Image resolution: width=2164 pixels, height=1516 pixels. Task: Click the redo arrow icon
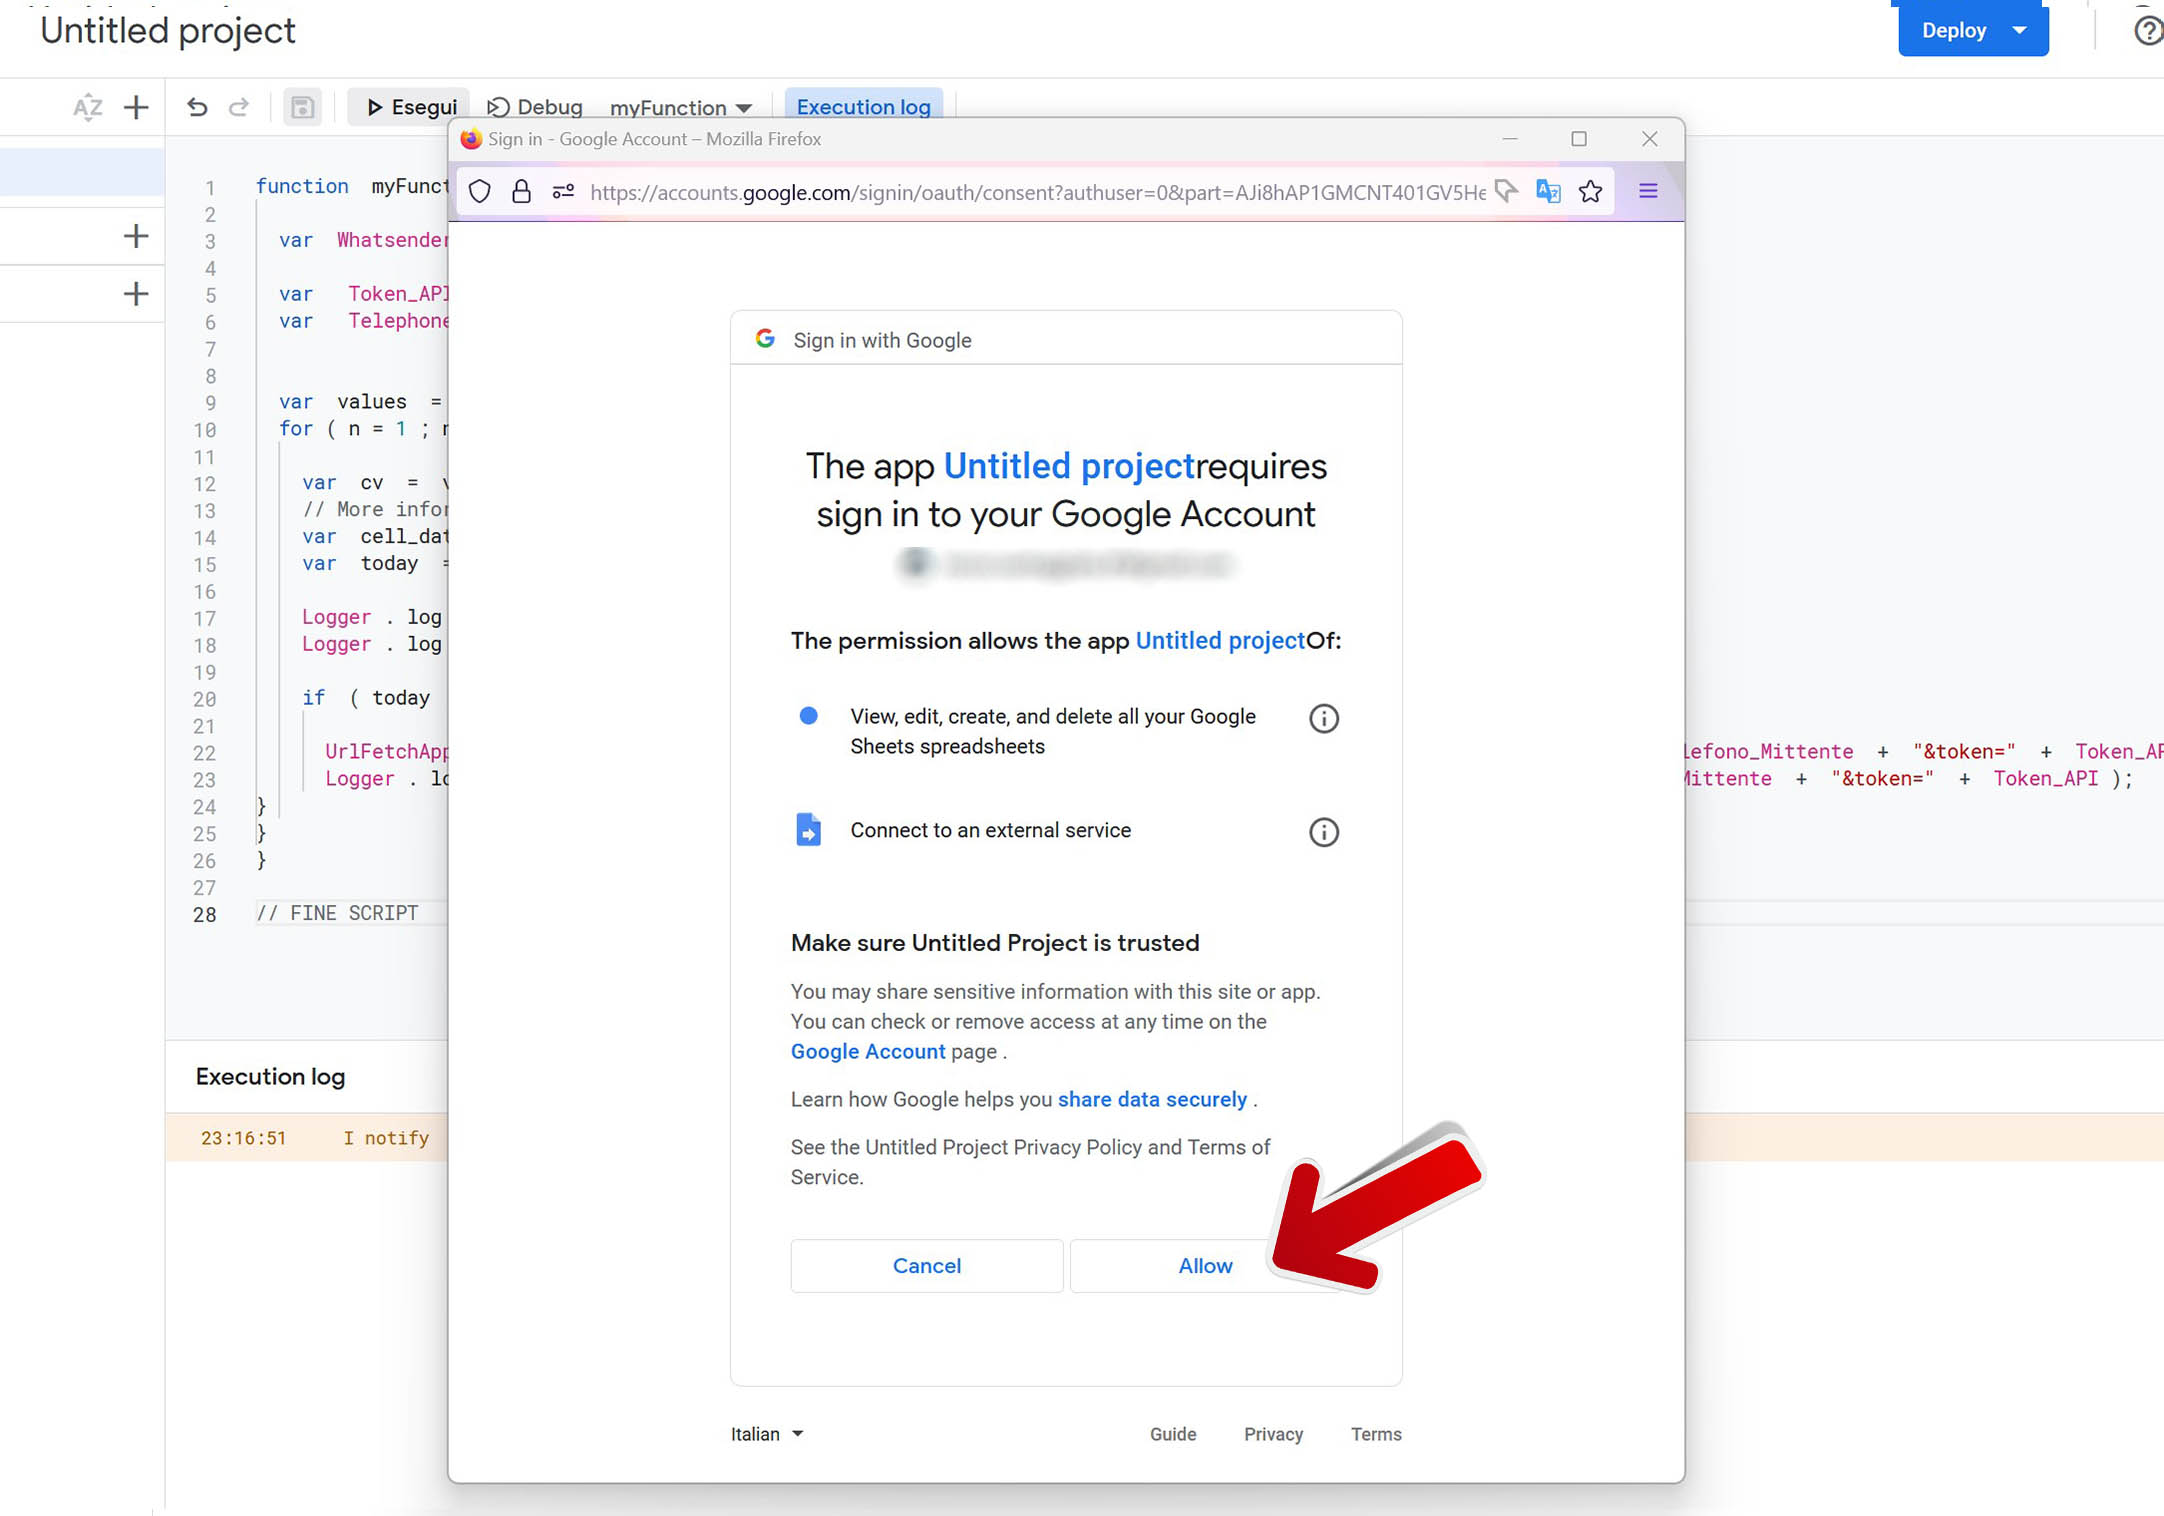[x=238, y=107]
